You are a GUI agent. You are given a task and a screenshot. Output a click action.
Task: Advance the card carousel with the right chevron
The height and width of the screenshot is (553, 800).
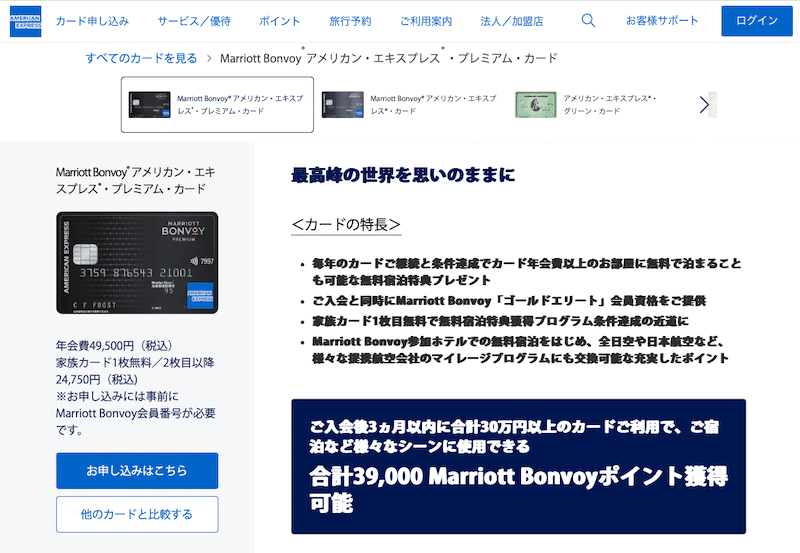(704, 105)
